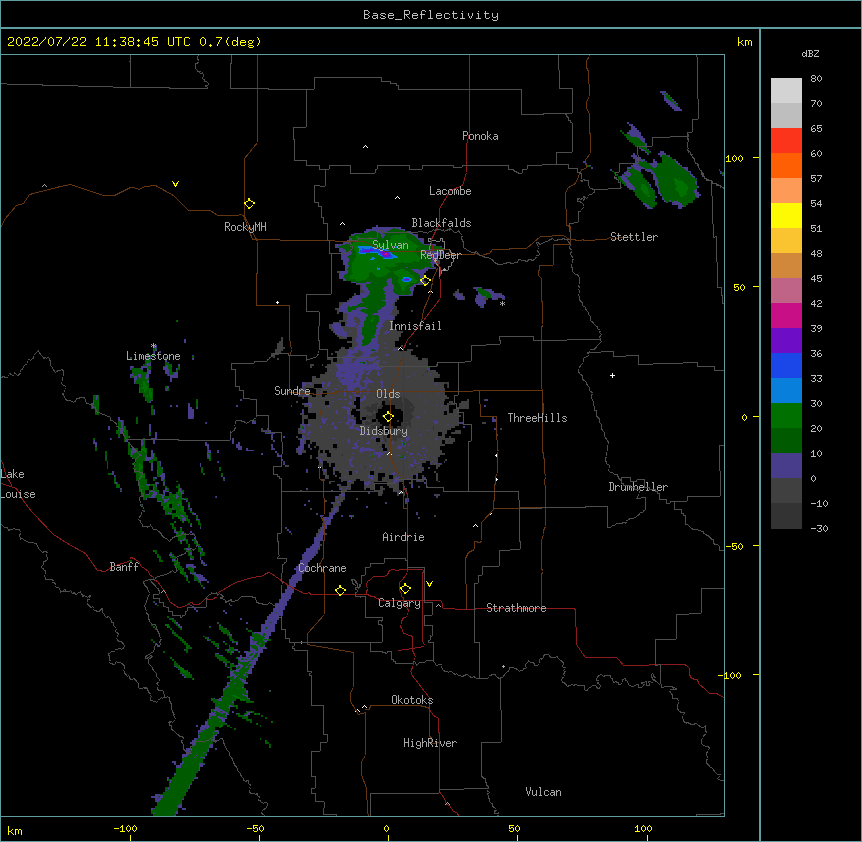Pick the slate purple legend swatch near 10
This screenshot has width=862, height=842.
pyautogui.click(x=786, y=466)
